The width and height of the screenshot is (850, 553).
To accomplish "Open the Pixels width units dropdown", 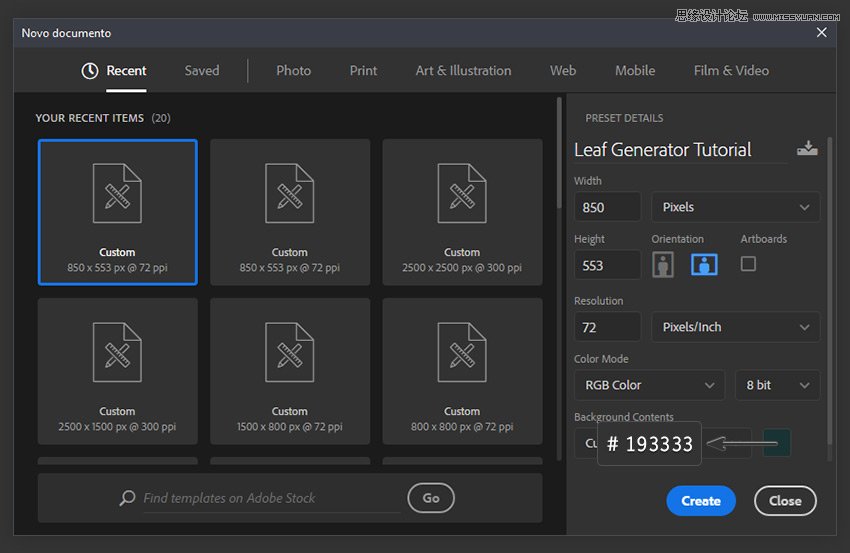I will (735, 207).
